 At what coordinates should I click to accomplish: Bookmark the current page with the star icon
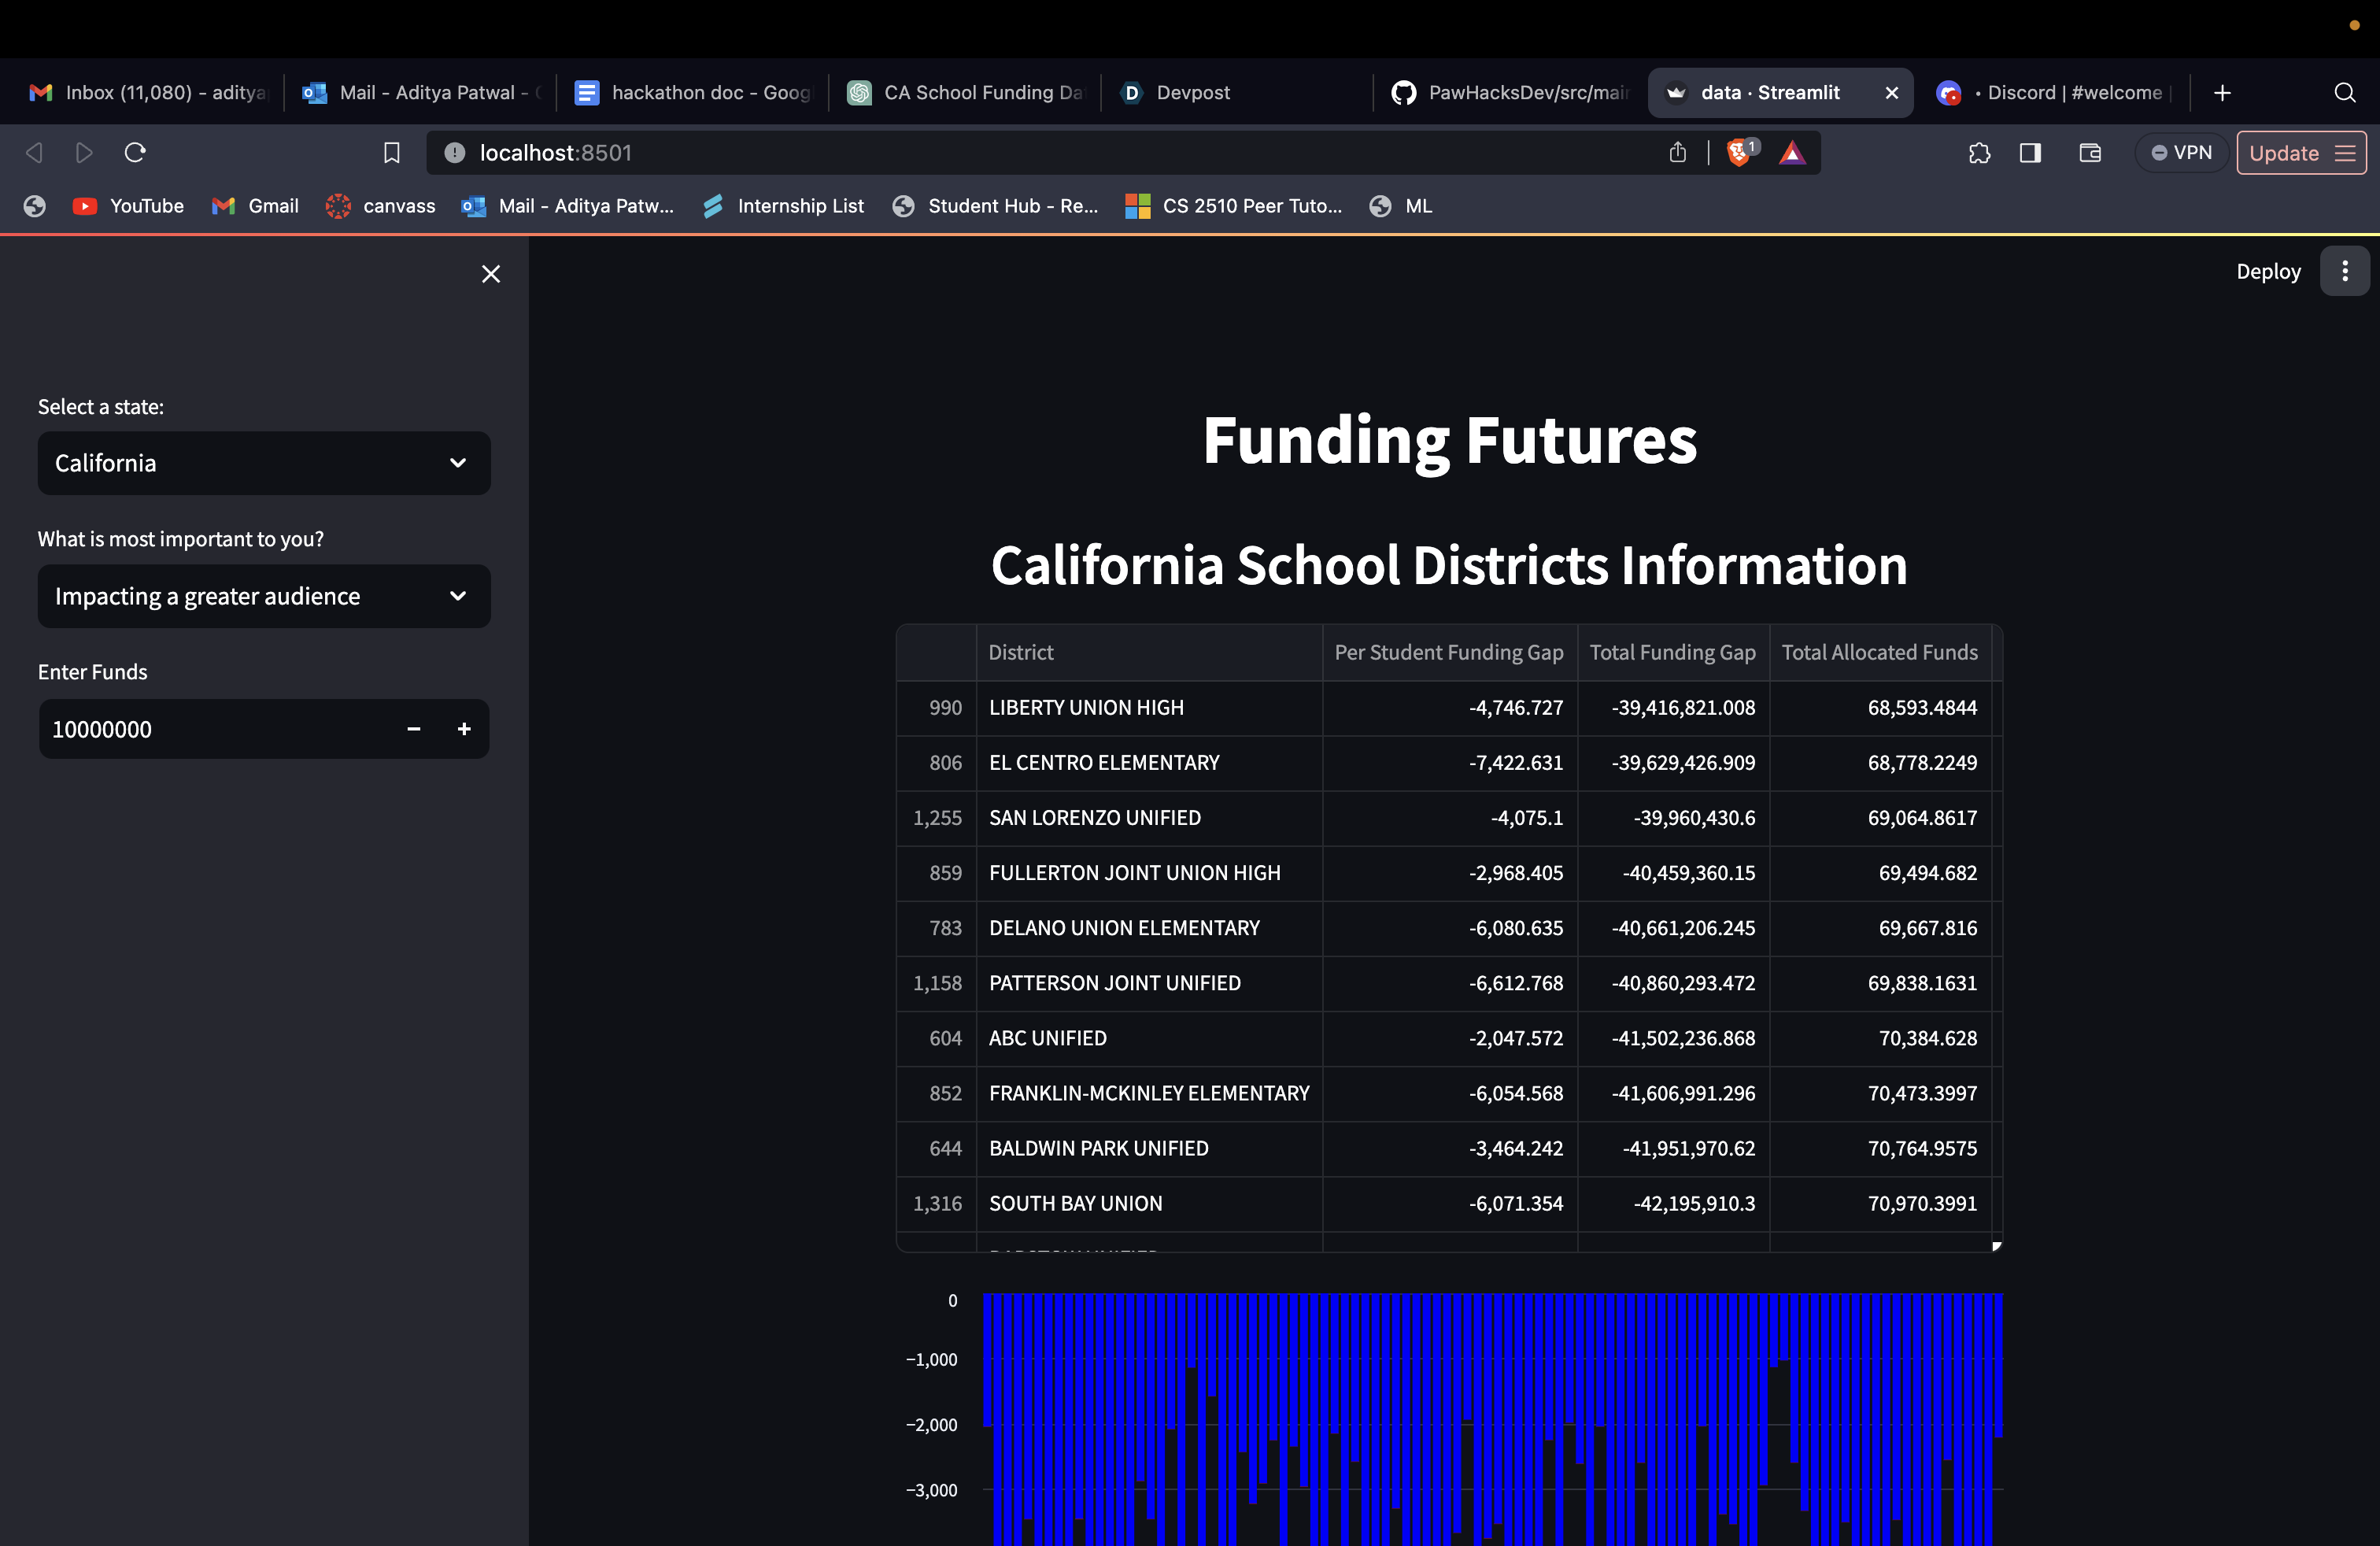[x=391, y=152]
